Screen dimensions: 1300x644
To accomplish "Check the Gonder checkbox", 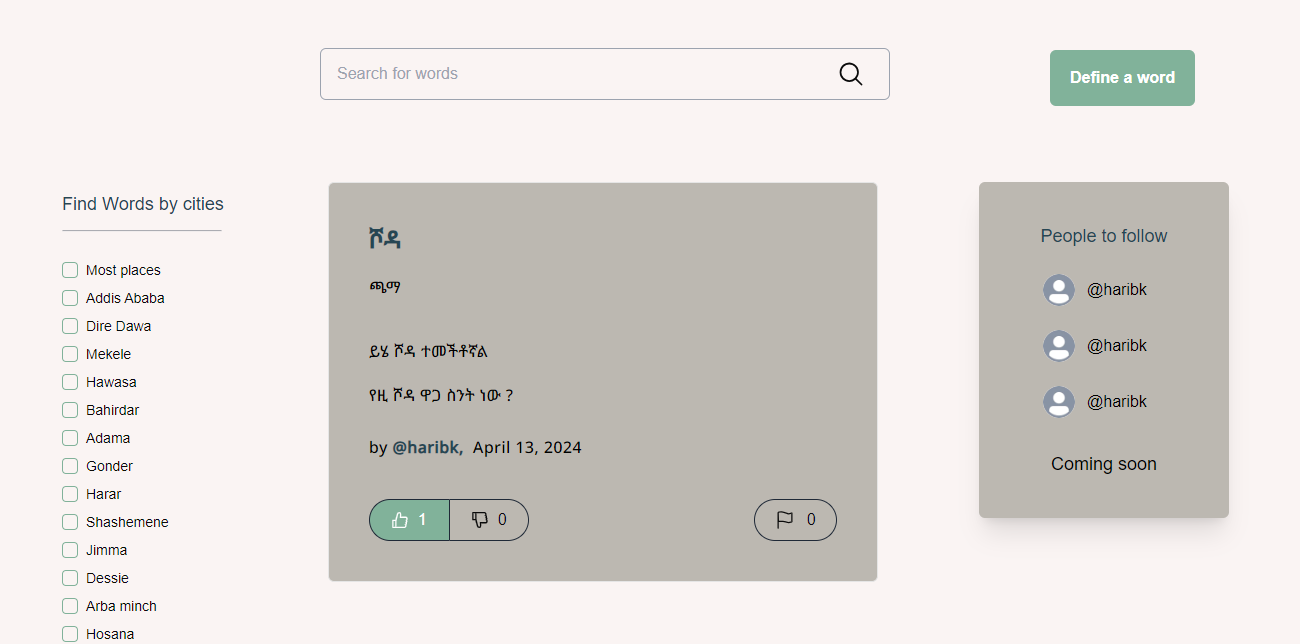I will 70,466.
